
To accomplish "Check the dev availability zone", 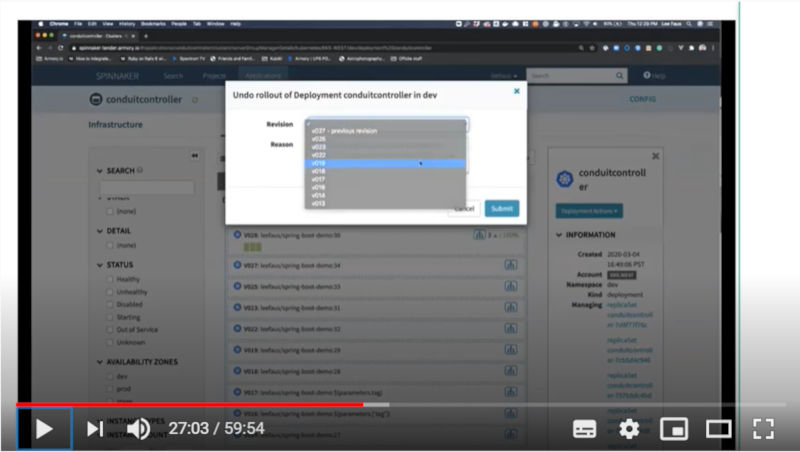I will click(110, 376).
